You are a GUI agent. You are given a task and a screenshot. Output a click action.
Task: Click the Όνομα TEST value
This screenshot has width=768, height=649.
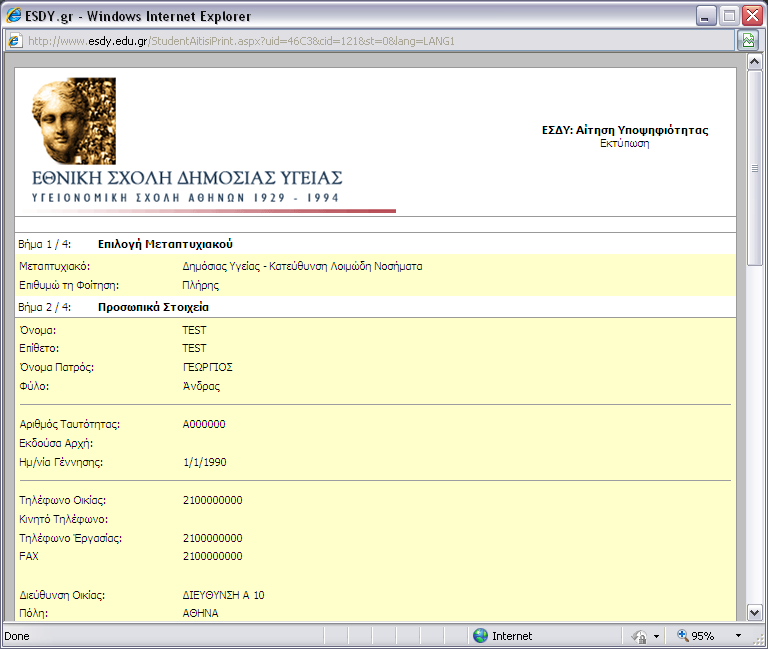194,330
